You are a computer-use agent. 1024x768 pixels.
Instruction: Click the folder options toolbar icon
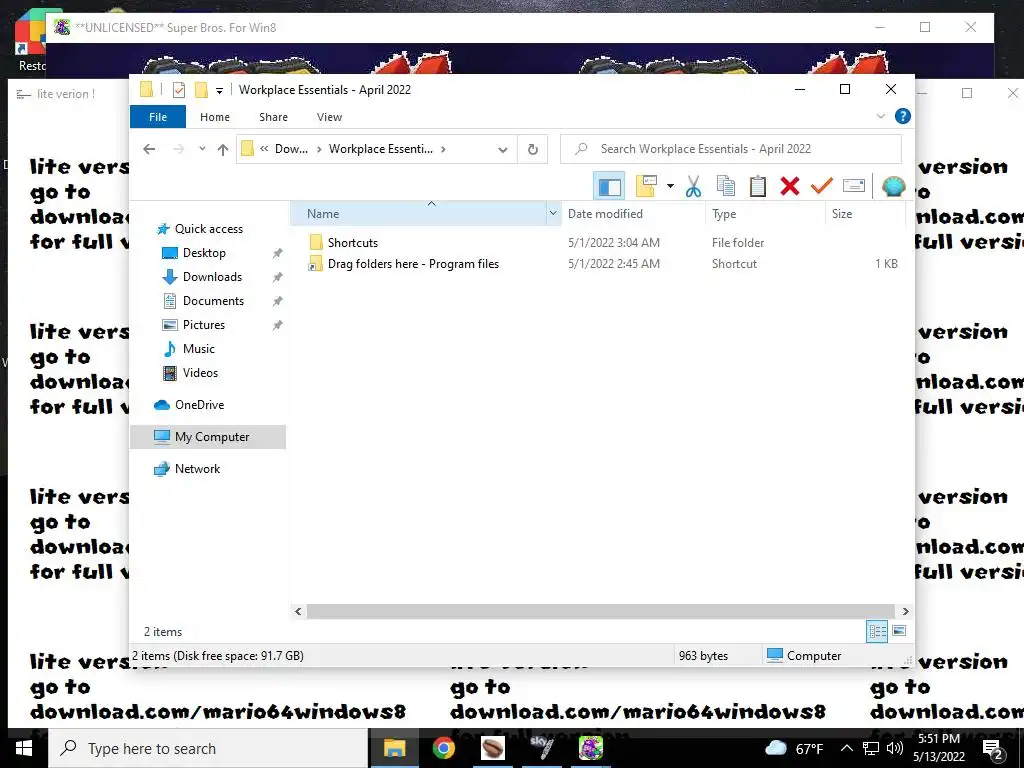(x=646, y=186)
